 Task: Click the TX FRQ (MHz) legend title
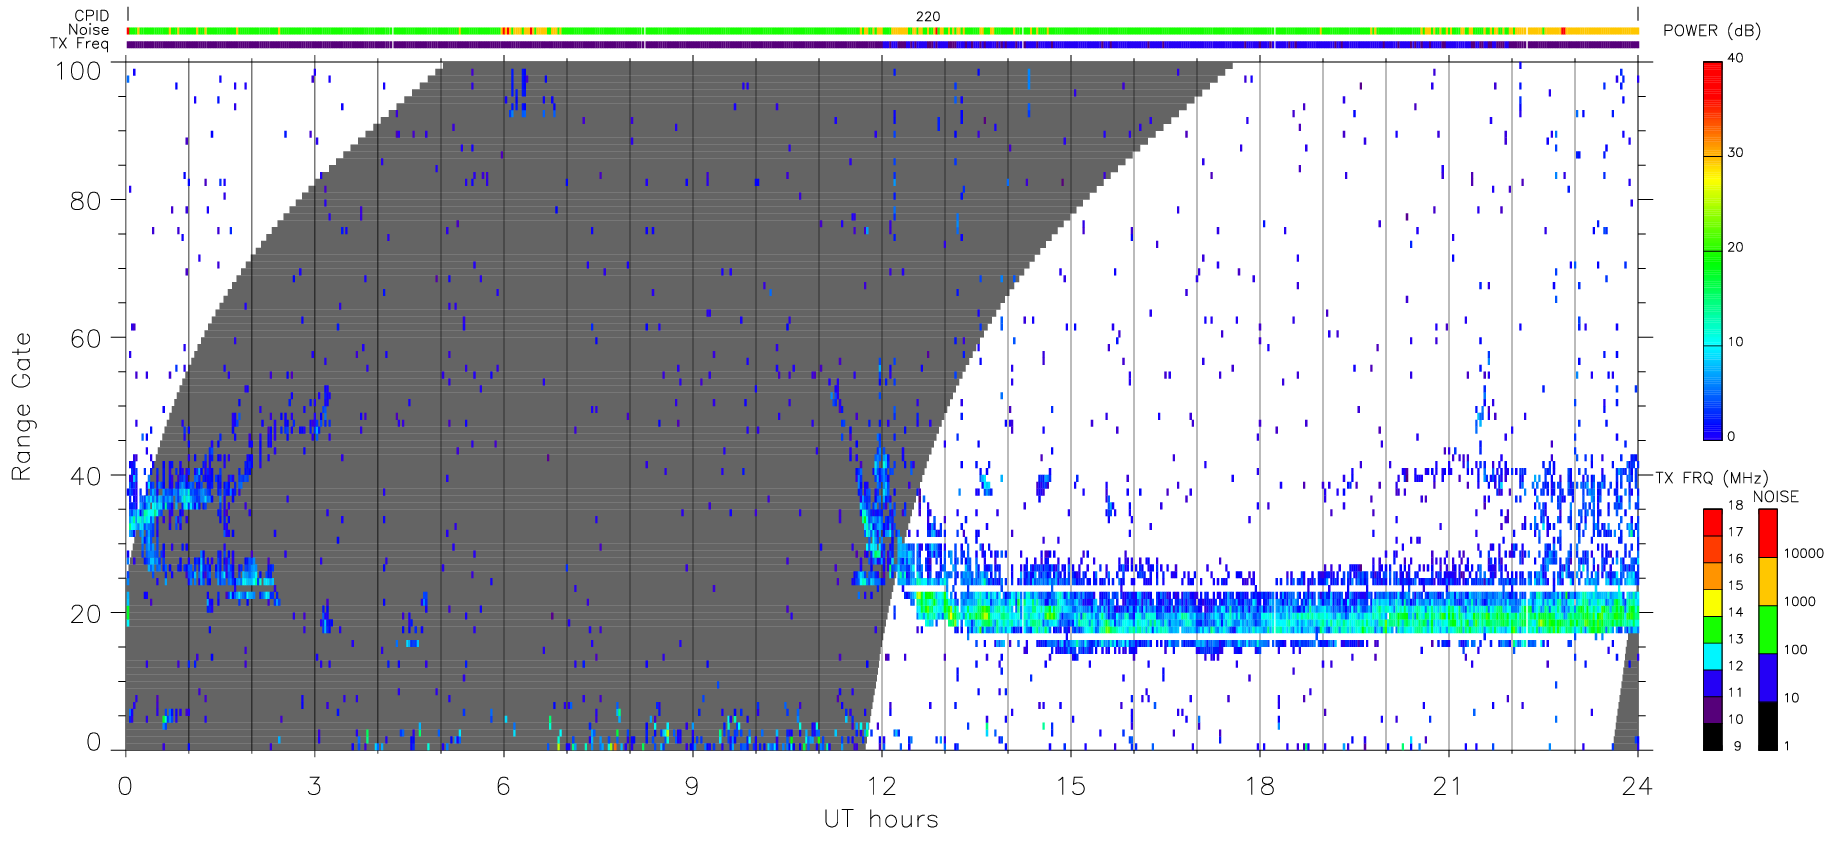(x=1712, y=478)
